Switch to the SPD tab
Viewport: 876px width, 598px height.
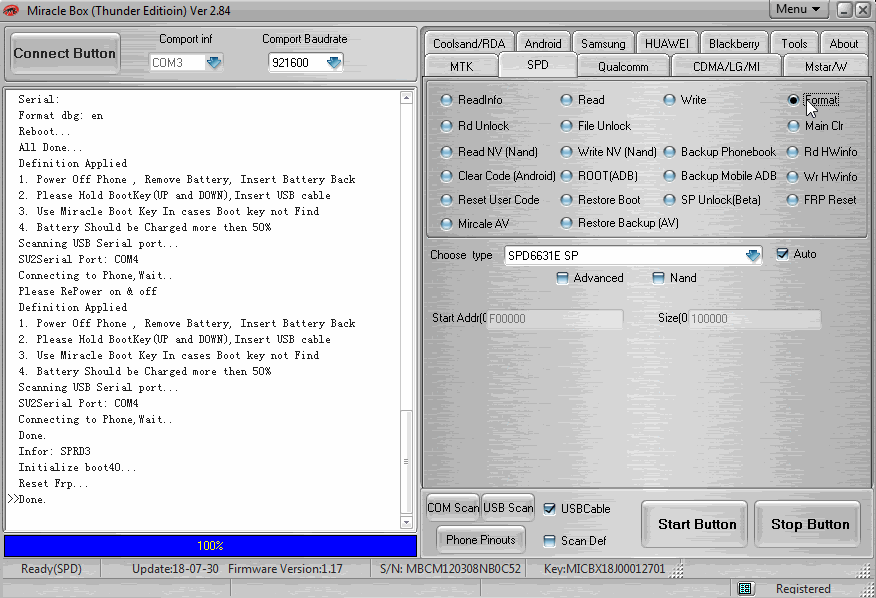tap(537, 65)
